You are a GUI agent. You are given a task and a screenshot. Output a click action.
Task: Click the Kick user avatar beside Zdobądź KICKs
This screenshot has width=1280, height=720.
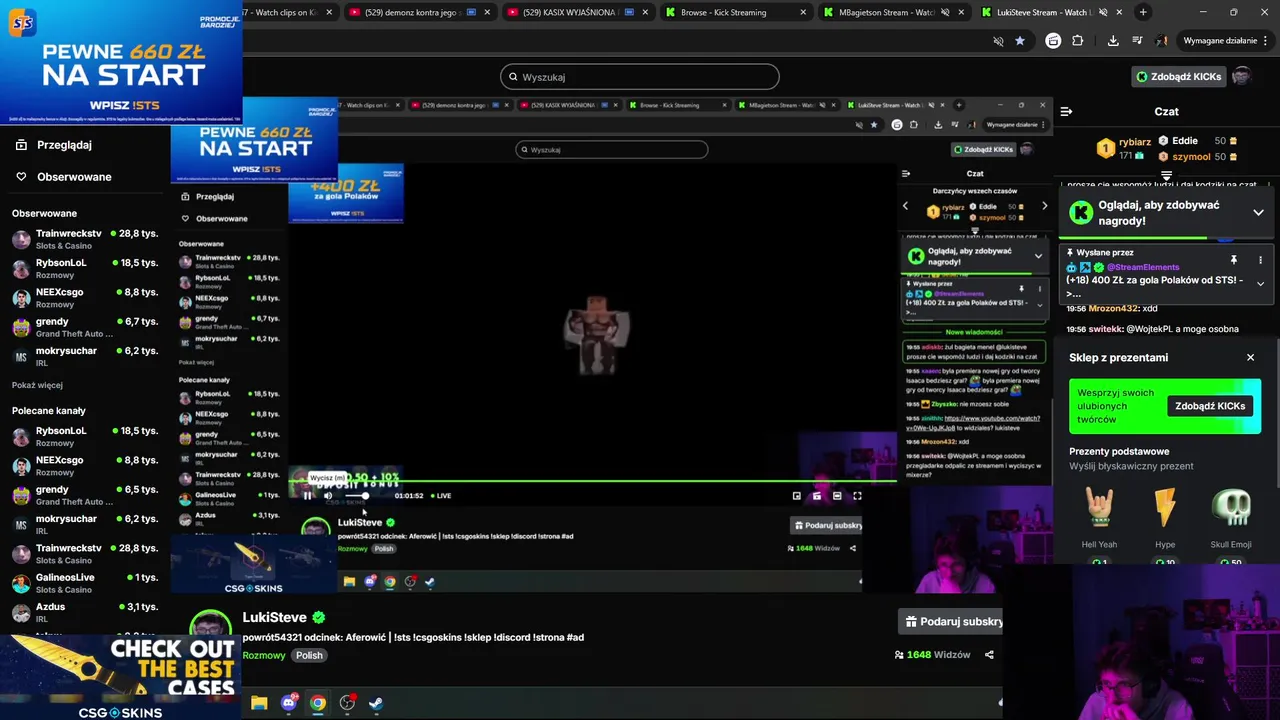(1241, 76)
